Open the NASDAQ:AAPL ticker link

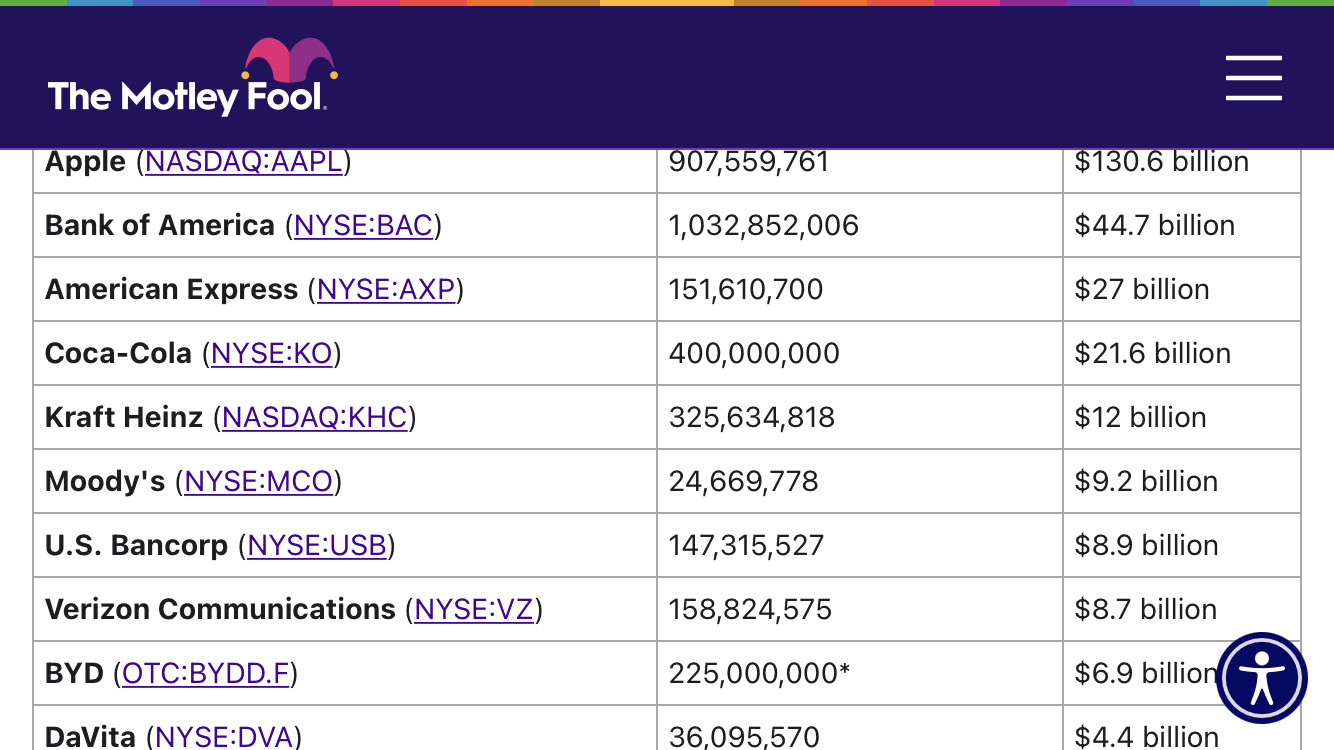pos(244,162)
